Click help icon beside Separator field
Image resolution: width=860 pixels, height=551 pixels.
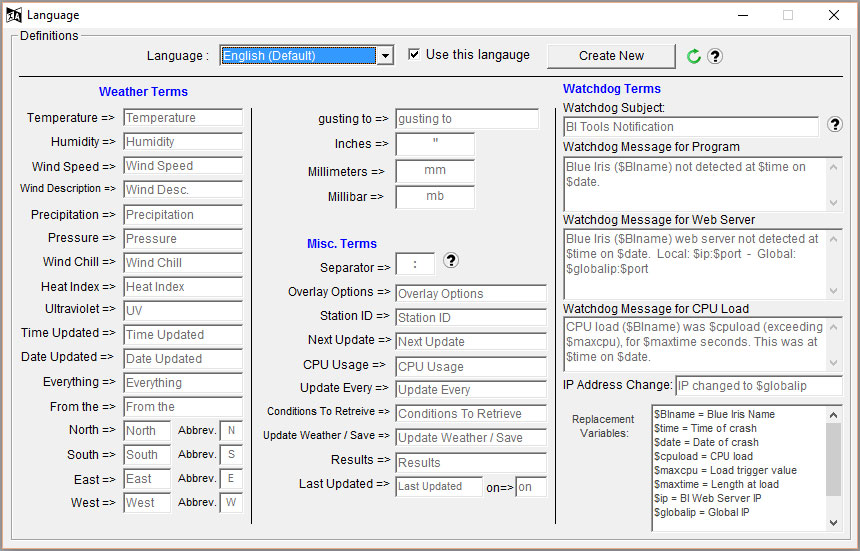coord(451,261)
